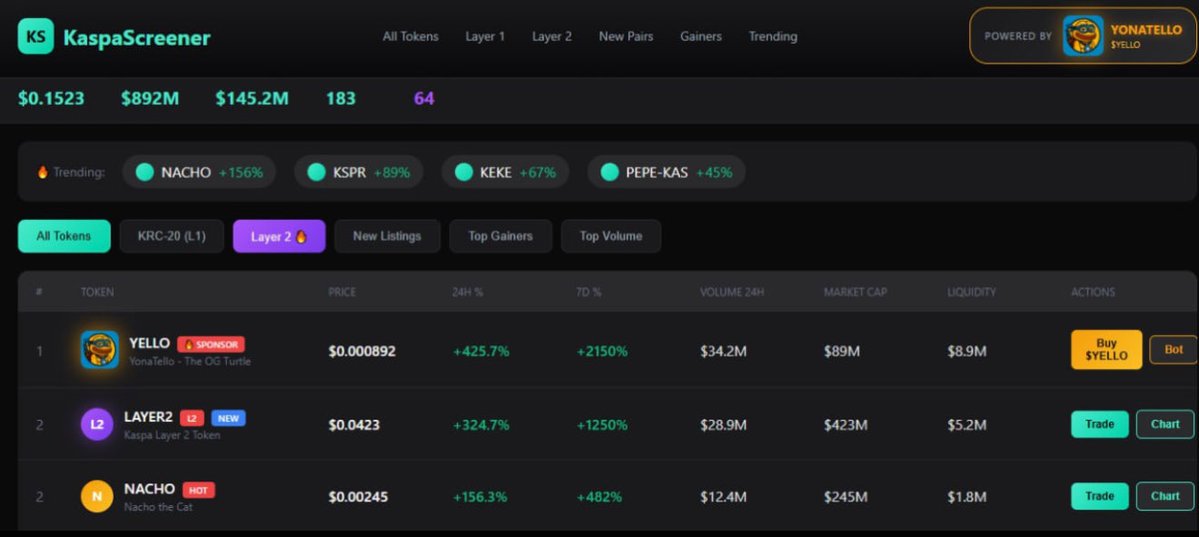Screen dimensions: 1199x537
Task: Click the SPONSOR badge on YELLO row
Action: [x=211, y=344]
